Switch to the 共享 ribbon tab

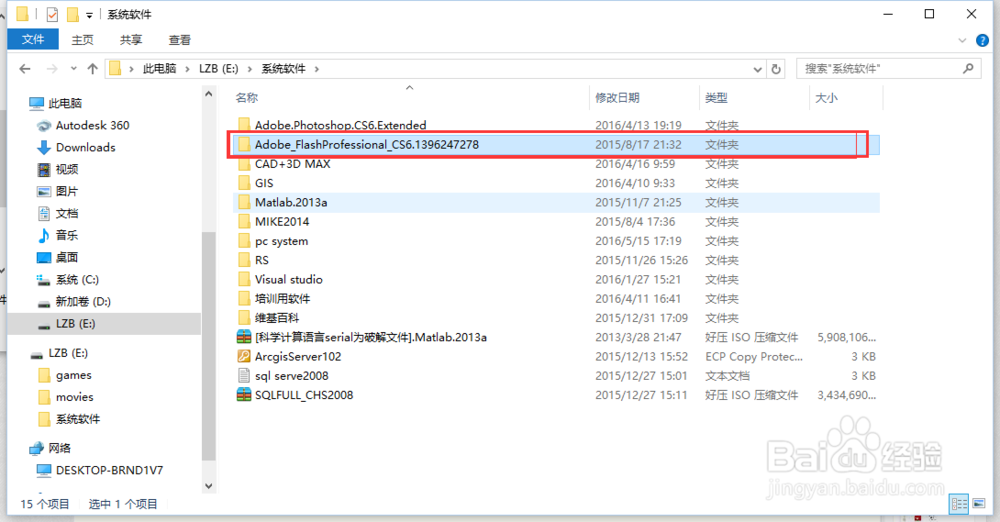point(131,40)
